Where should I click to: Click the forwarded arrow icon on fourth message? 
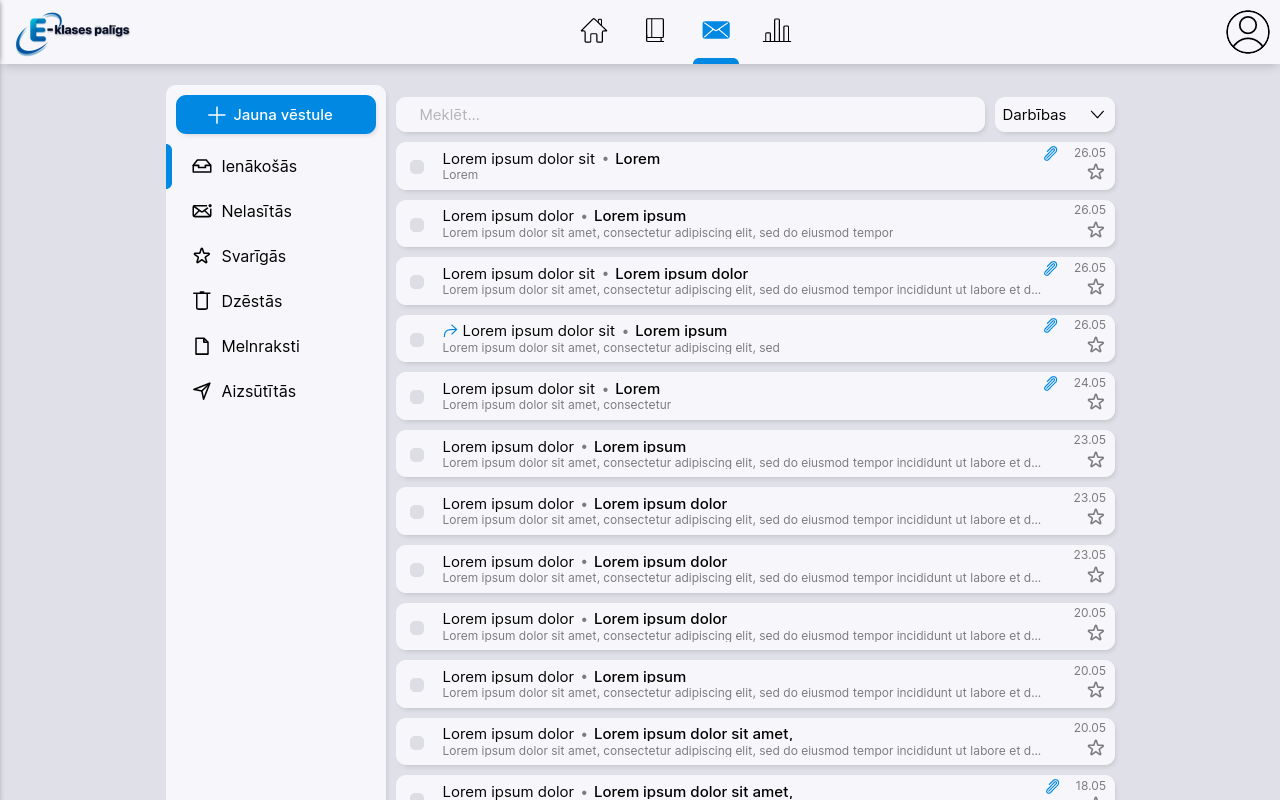point(450,331)
